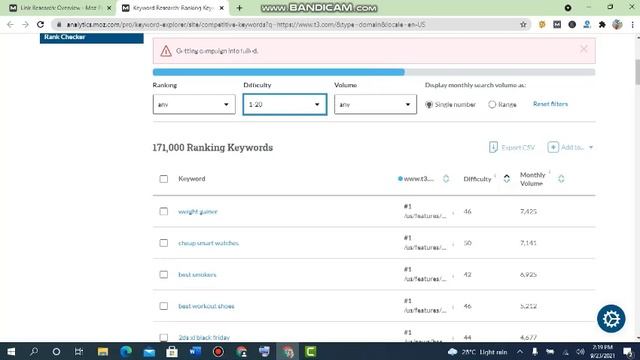Open notification center icon
Screen dimensions: 640x360
point(628,352)
